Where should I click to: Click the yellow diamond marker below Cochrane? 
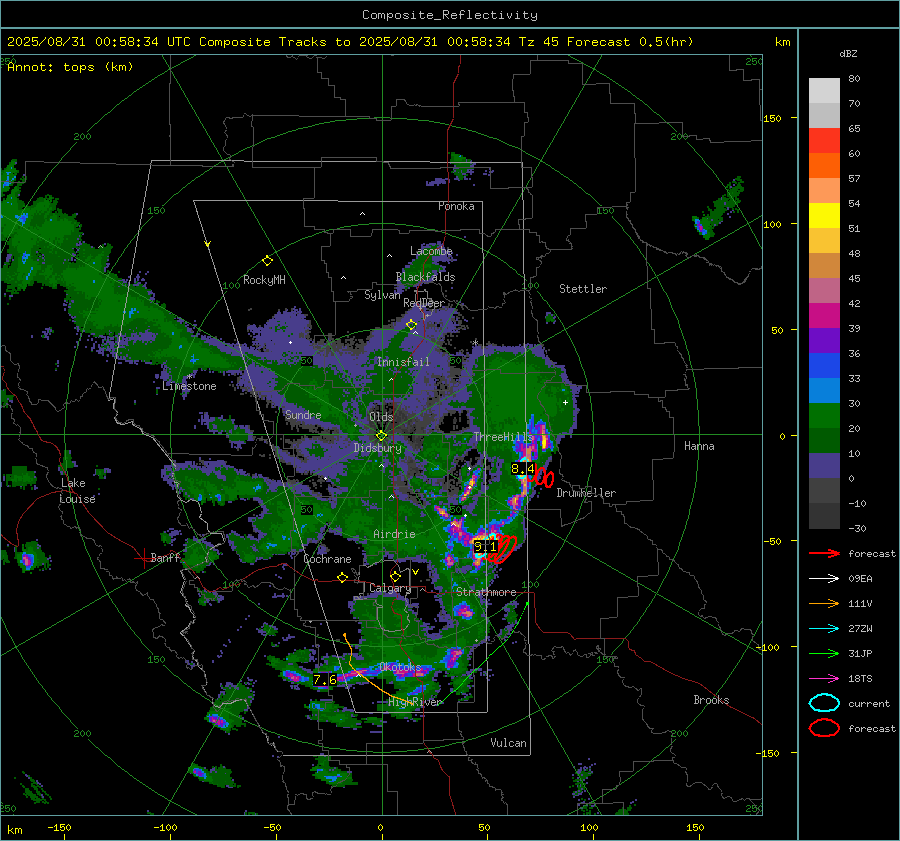tap(342, 578)
